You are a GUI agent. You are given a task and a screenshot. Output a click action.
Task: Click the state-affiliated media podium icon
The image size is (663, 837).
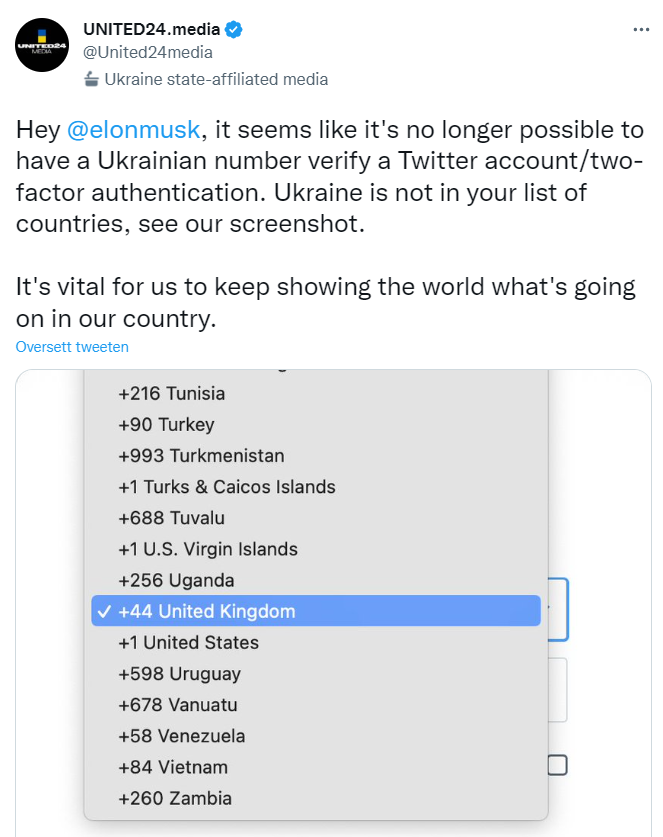(91, 80)
